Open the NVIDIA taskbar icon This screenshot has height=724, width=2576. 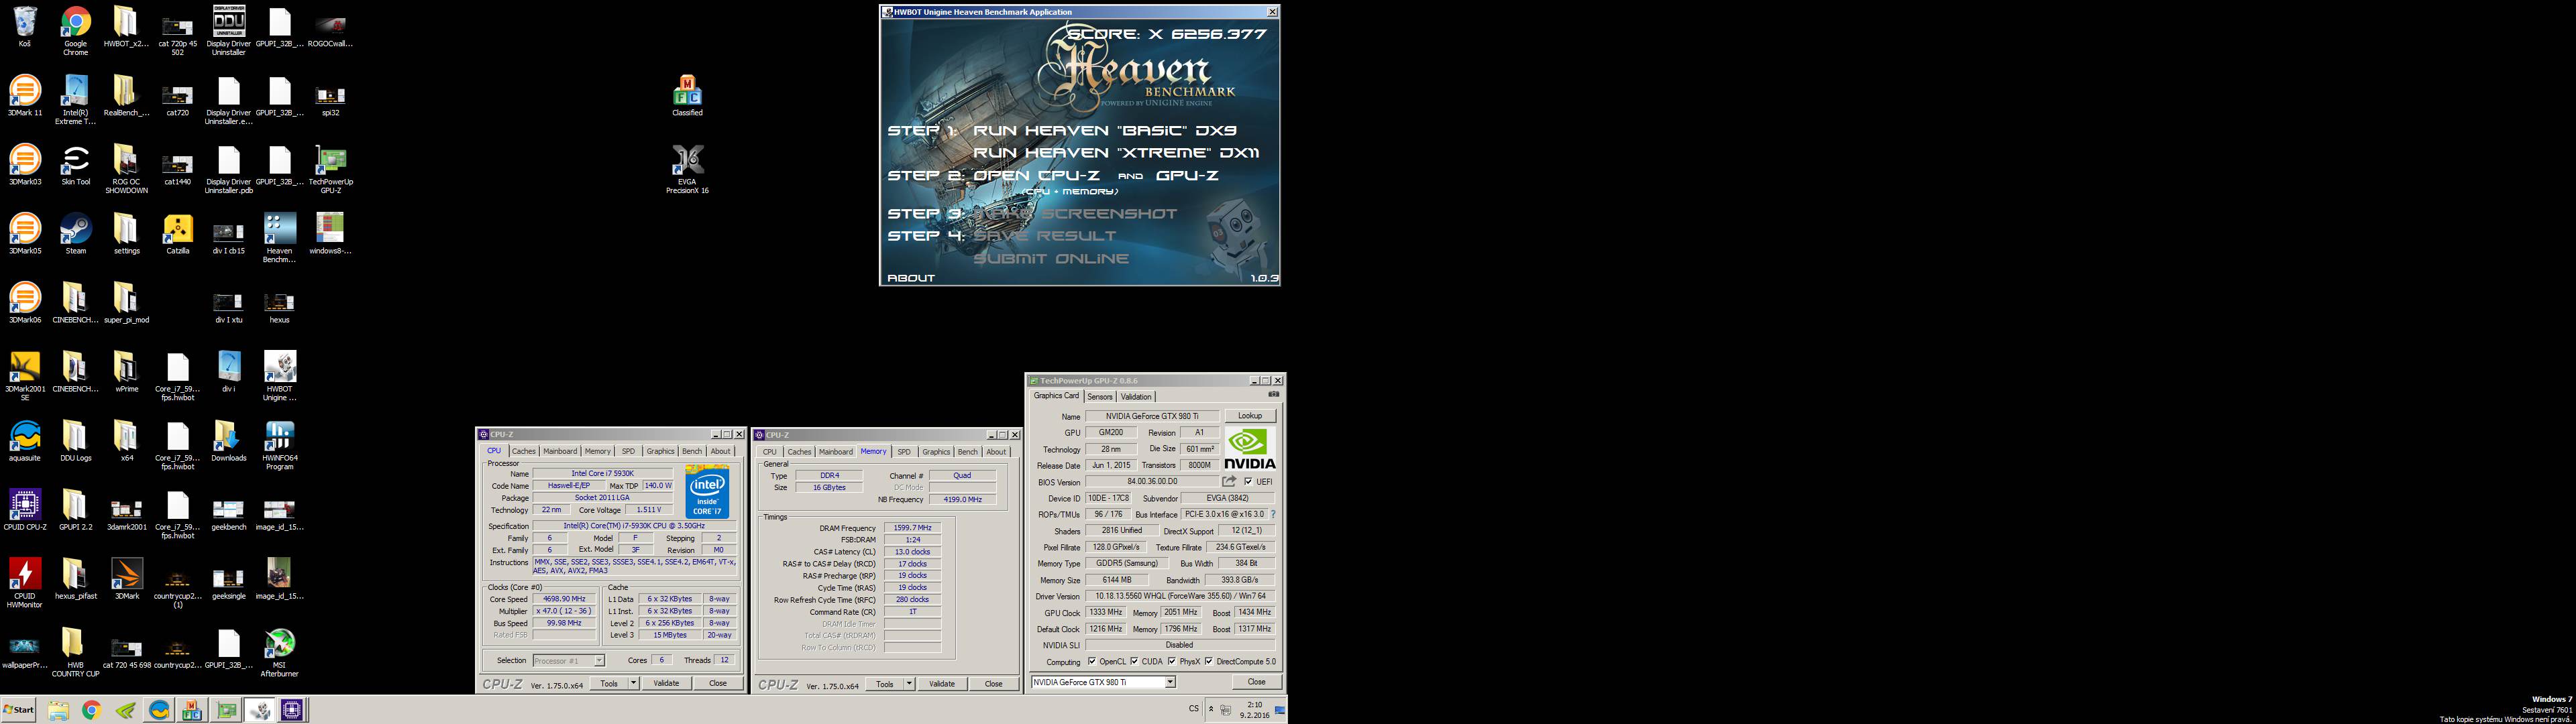click(125, 710)
